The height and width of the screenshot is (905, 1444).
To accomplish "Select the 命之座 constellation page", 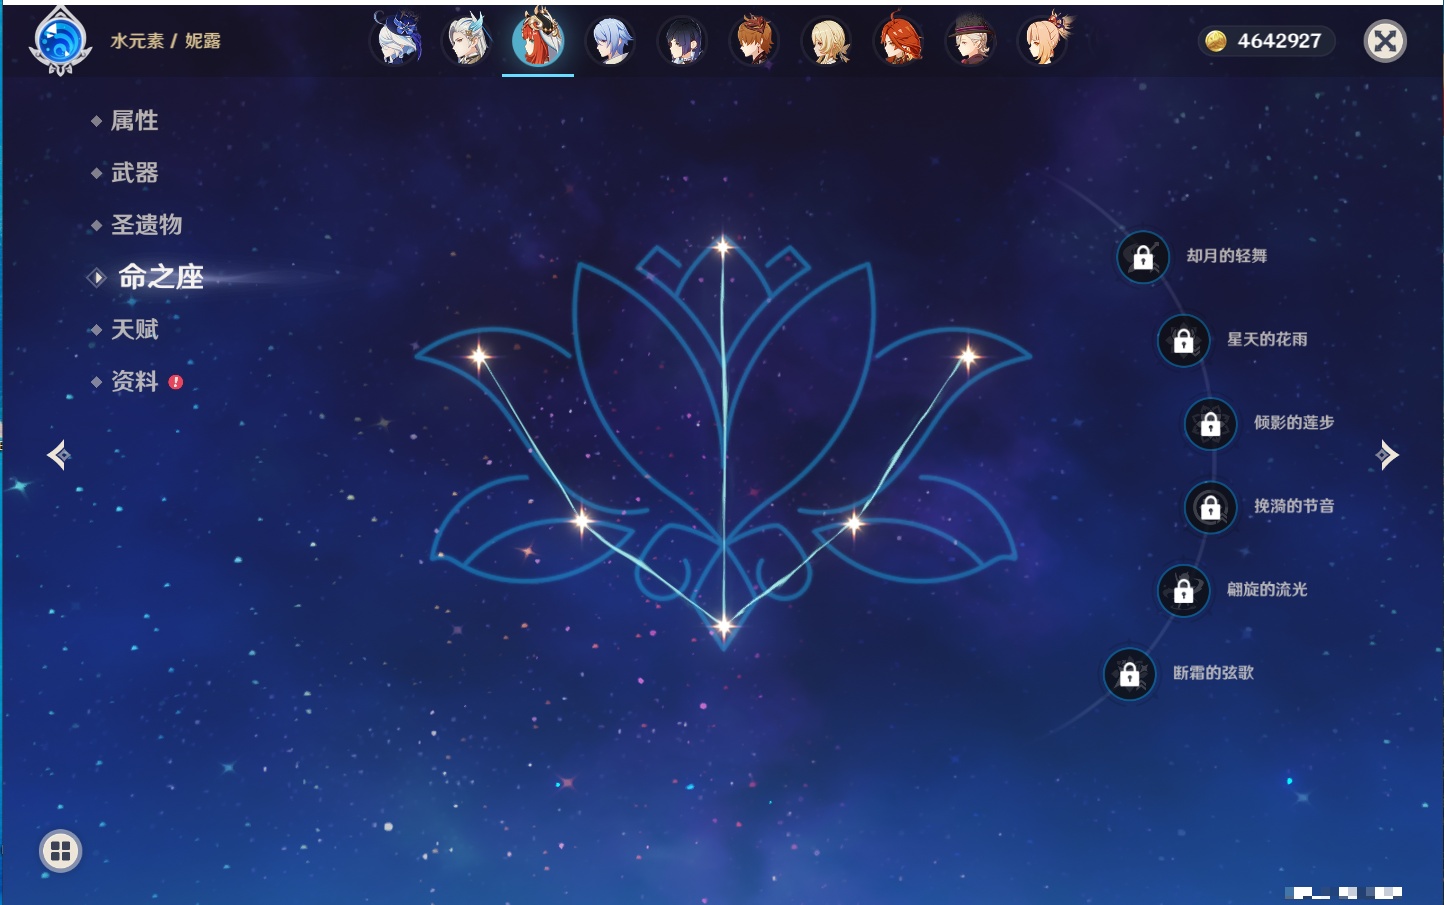I will [160, 277].
